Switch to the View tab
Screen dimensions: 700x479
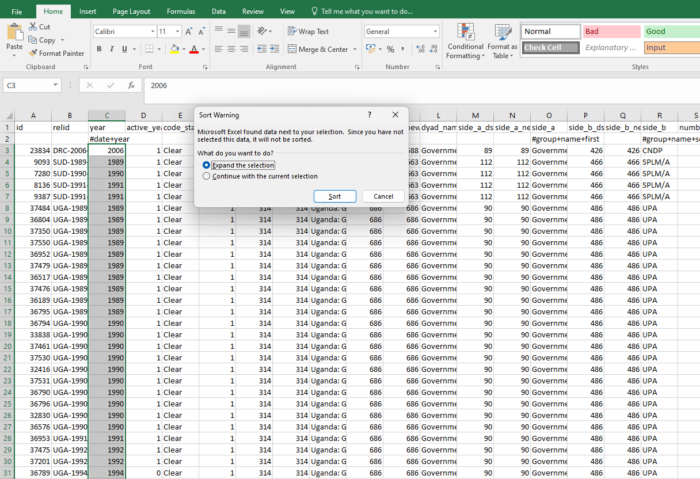click(x=287, y=12)
